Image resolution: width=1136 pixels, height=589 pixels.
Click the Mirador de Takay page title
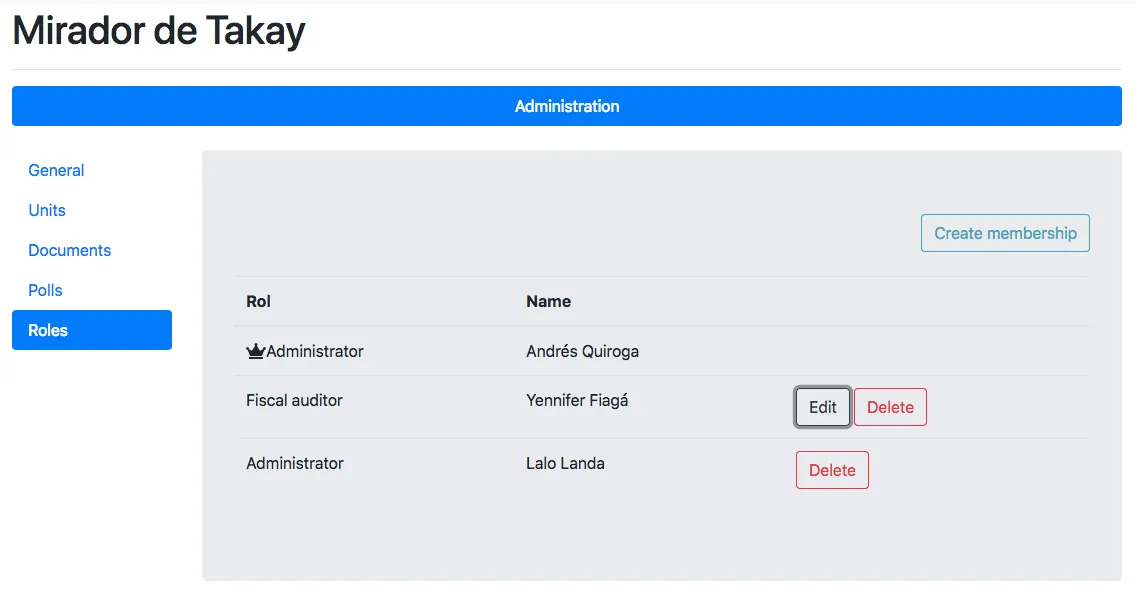click(158, 32)
